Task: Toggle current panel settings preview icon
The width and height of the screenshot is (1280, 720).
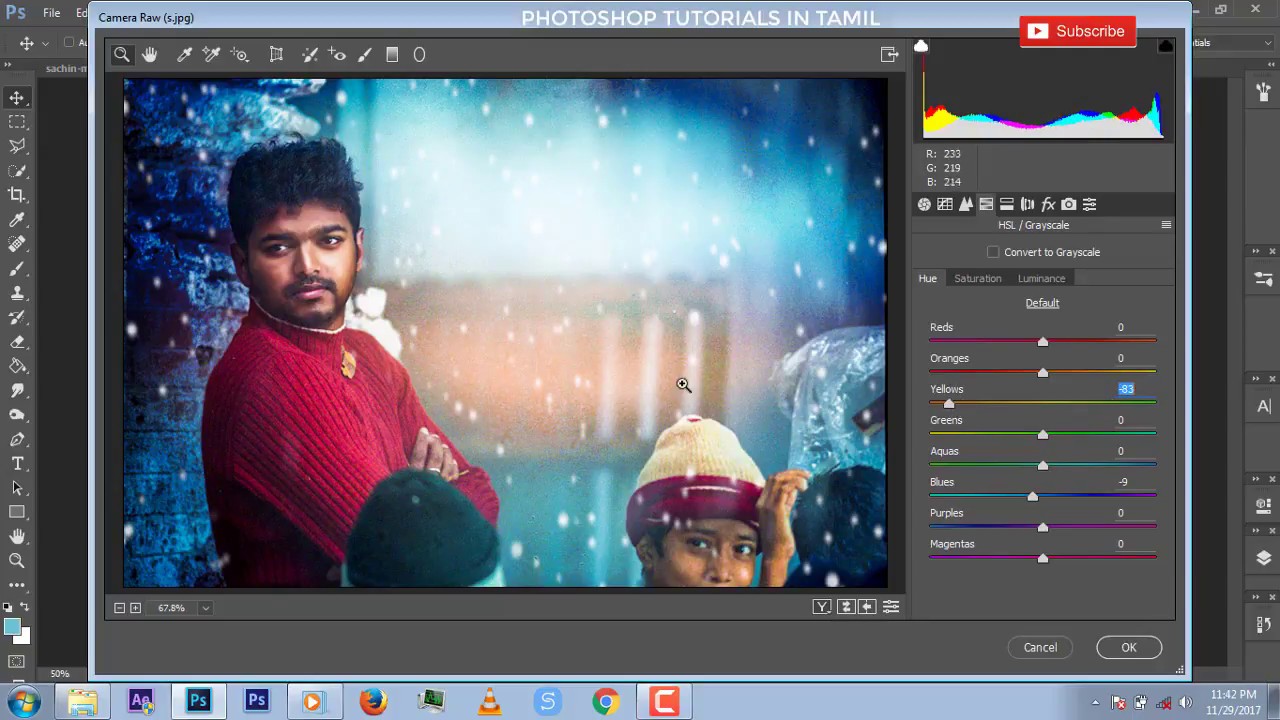Action: point(891,607)
